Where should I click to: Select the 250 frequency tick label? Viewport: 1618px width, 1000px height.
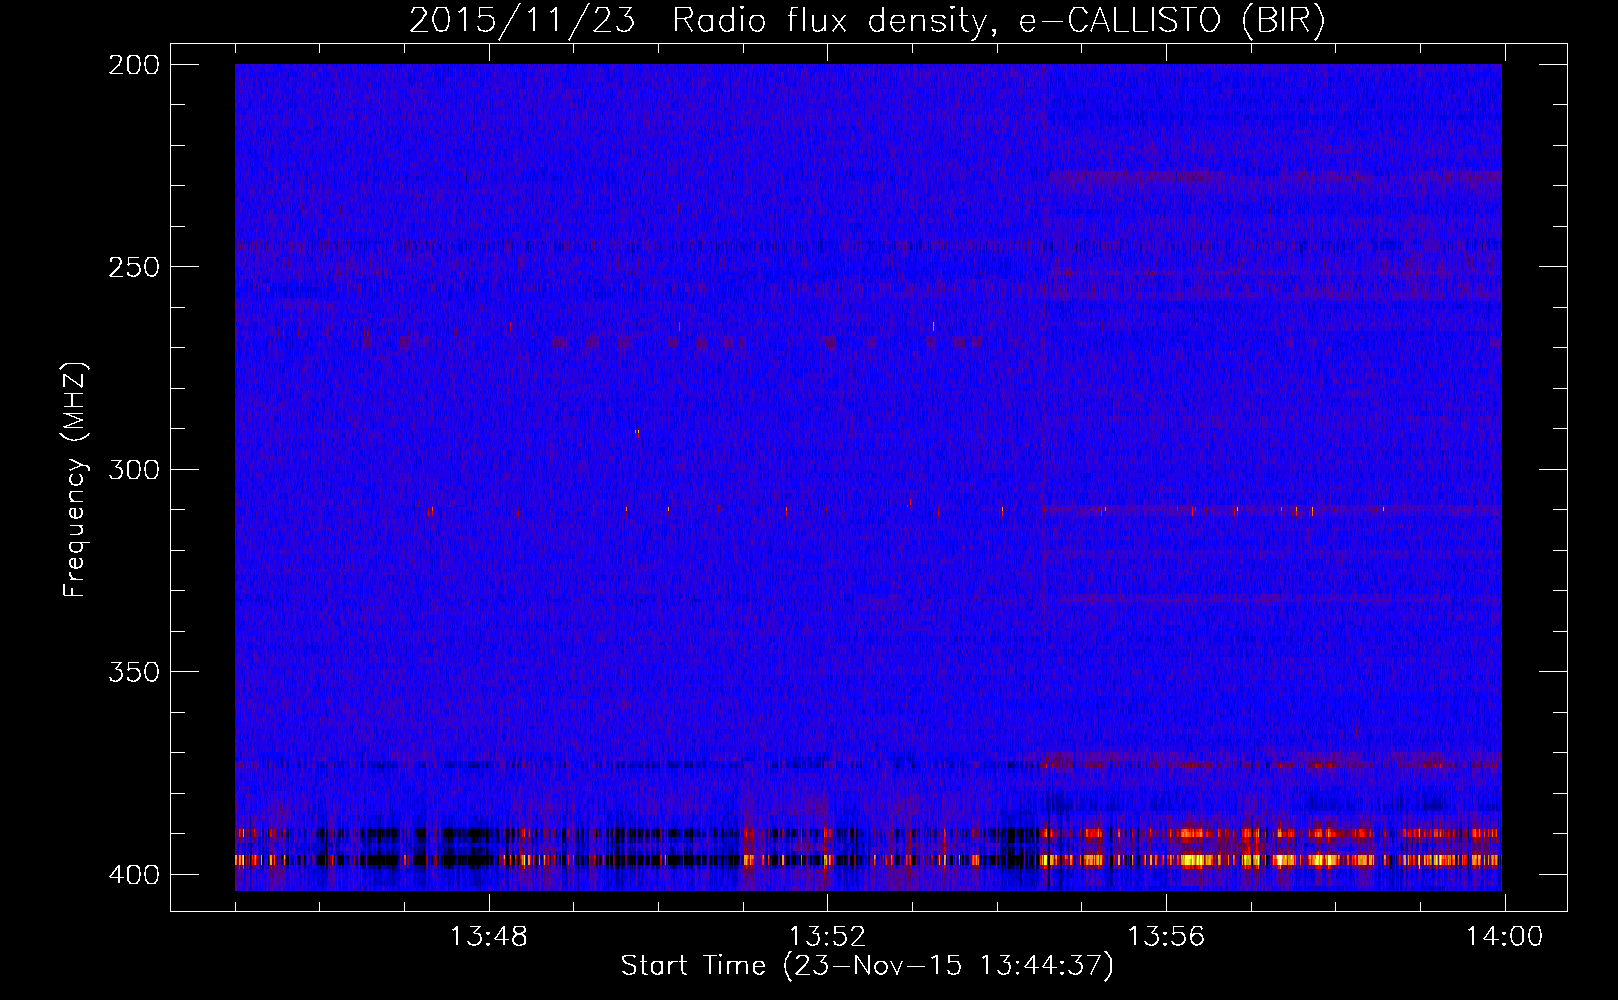[x=134, y=267]
